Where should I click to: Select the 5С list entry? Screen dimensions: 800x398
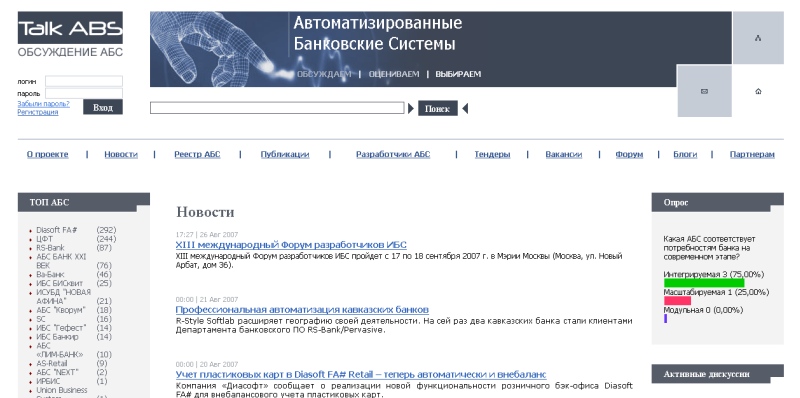pyautogui.click(x=41, y=319)
